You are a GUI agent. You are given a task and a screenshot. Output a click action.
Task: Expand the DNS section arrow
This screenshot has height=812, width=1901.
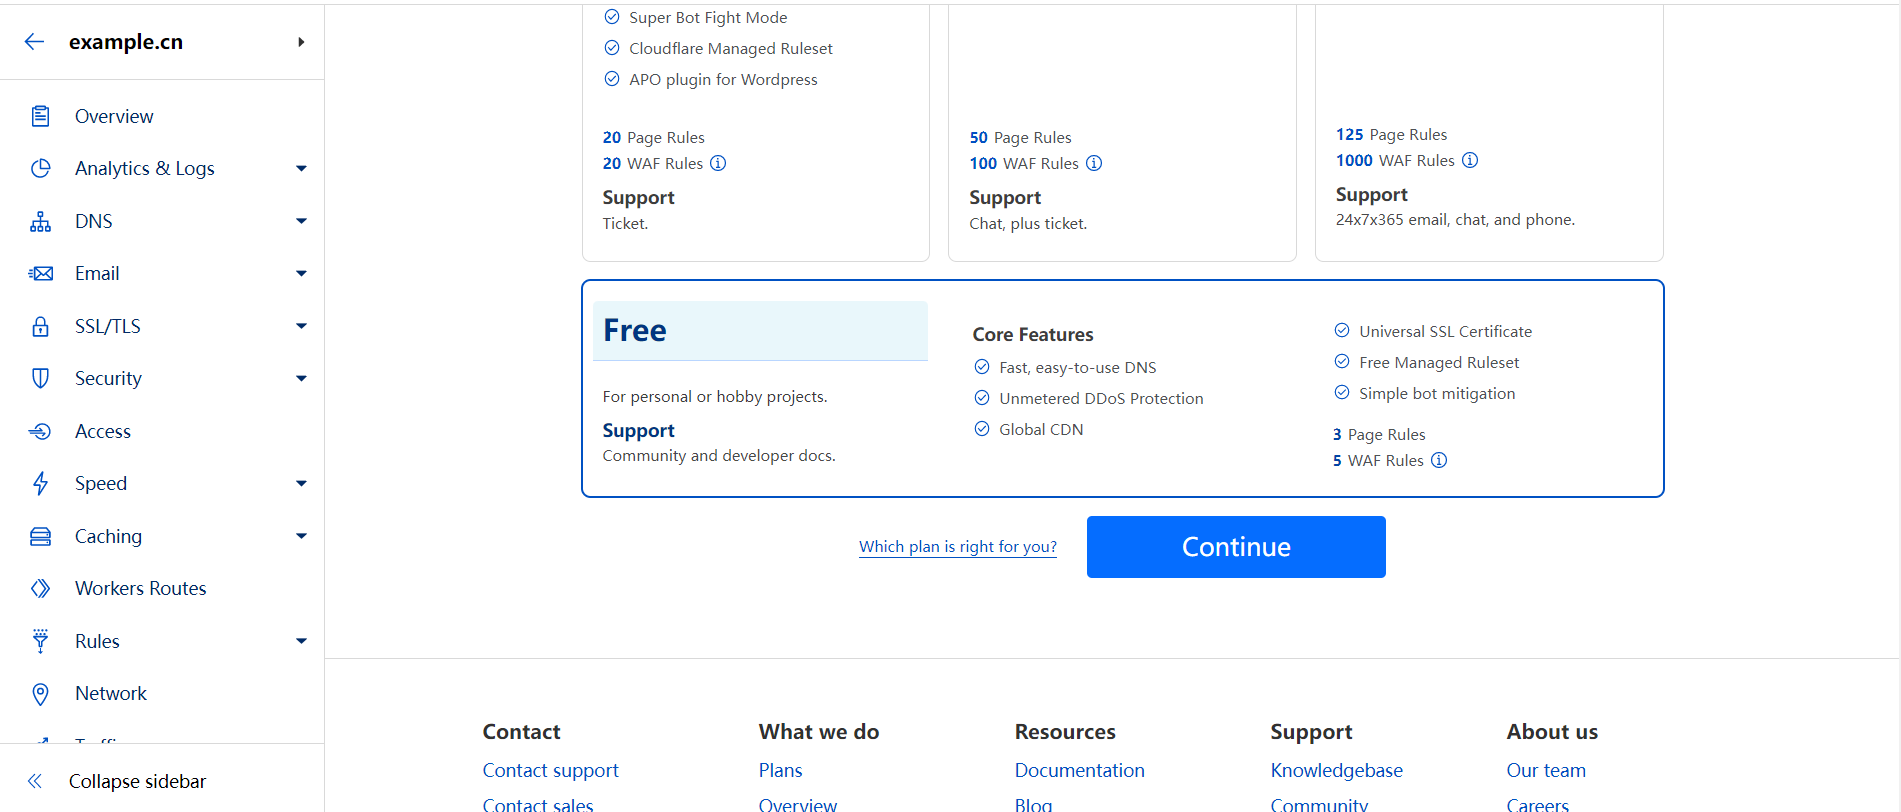pyautogui.click(x=301, y=221)
